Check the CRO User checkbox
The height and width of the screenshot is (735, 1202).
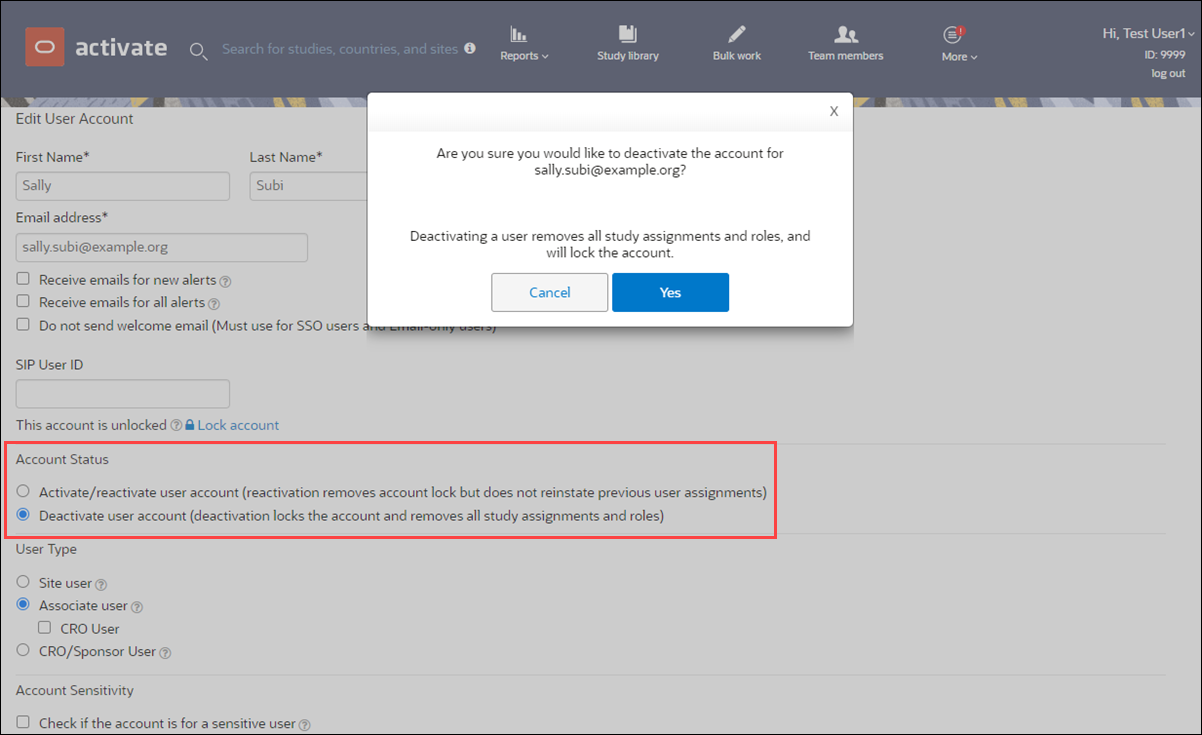44,628
